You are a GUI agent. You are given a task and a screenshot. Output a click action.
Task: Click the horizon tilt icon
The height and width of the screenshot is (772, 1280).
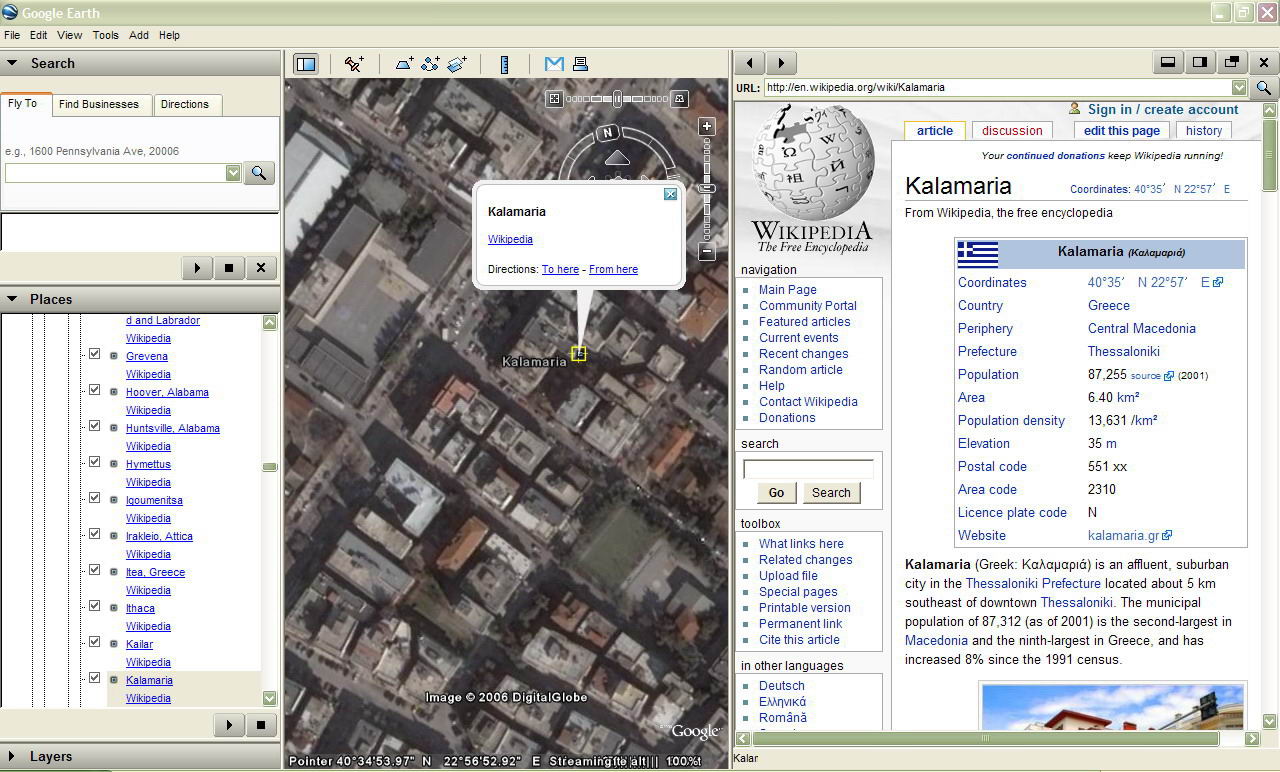click(x=680, y=99)
